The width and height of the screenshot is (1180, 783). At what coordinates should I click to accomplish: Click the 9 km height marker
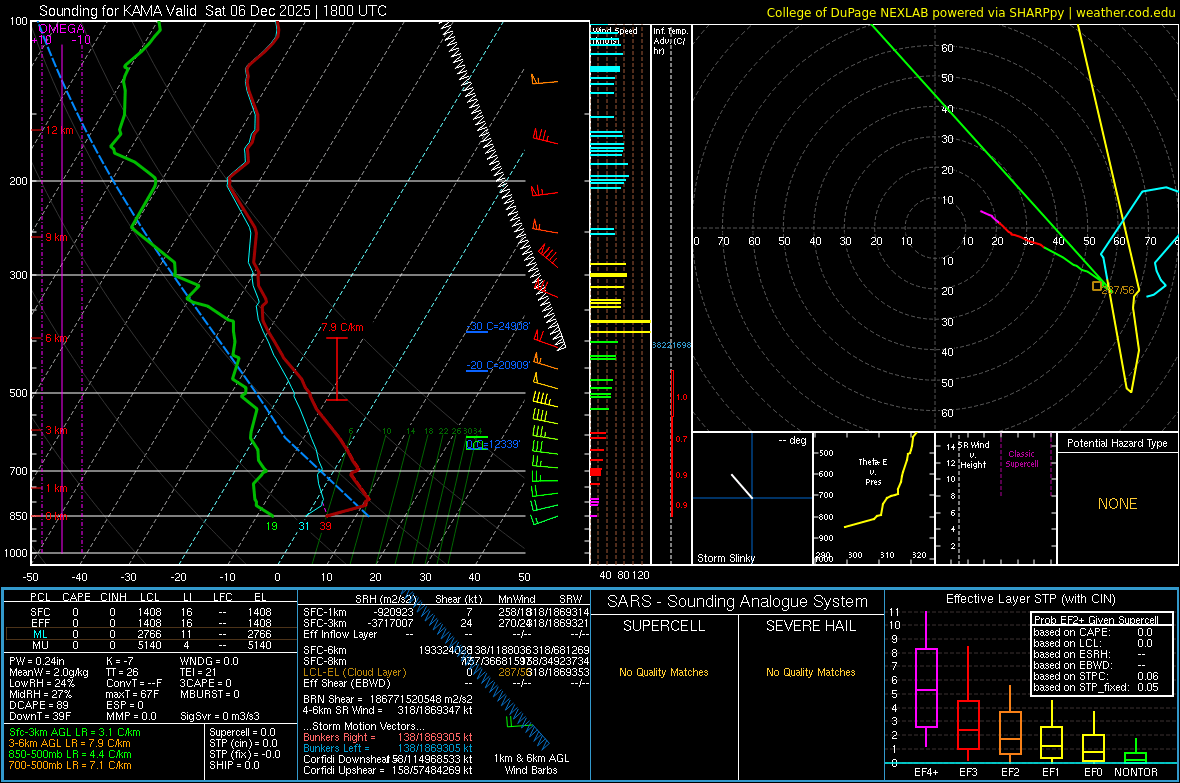point(56,237)
